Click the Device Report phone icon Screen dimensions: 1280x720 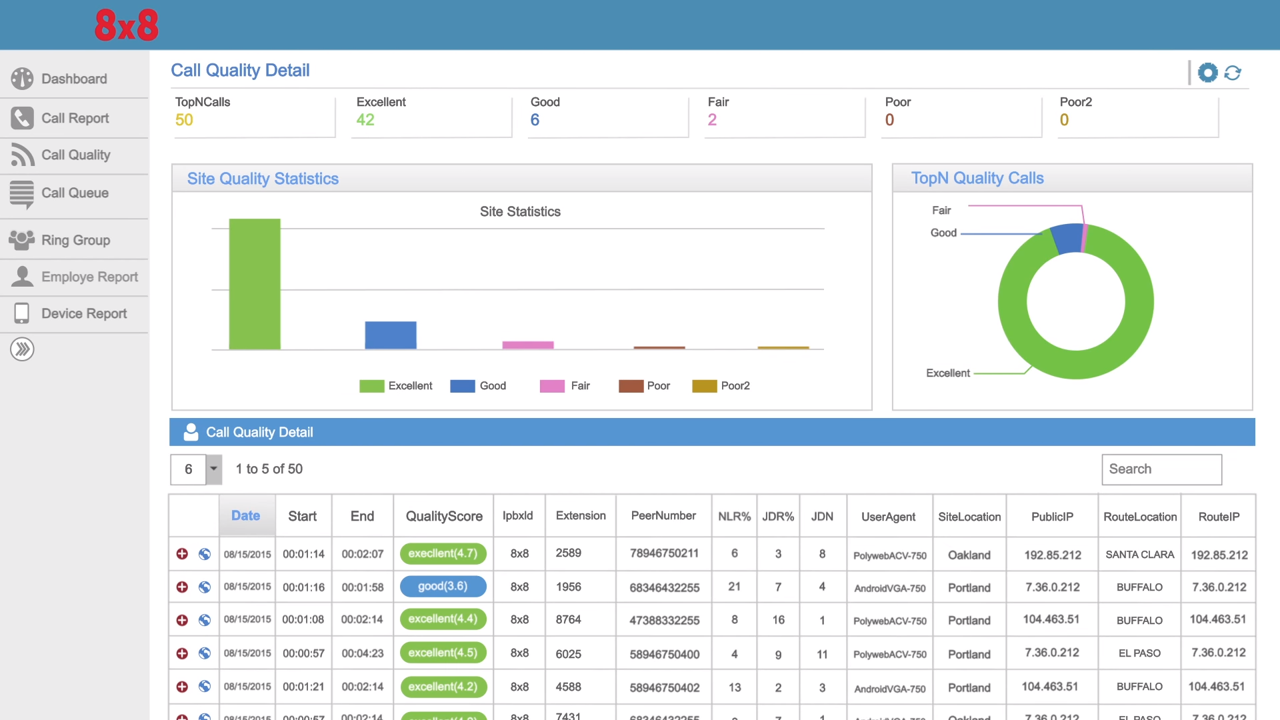[x=22, y=313]
